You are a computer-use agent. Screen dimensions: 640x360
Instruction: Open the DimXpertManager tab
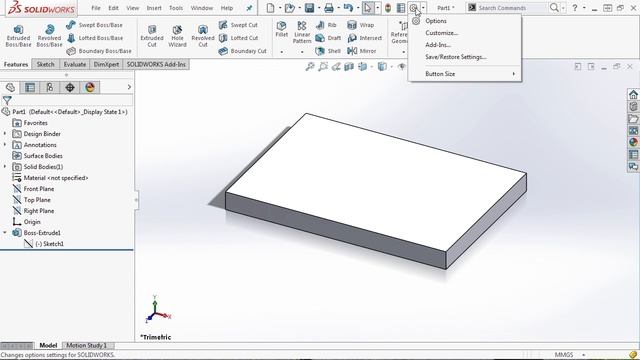point(70,87)
